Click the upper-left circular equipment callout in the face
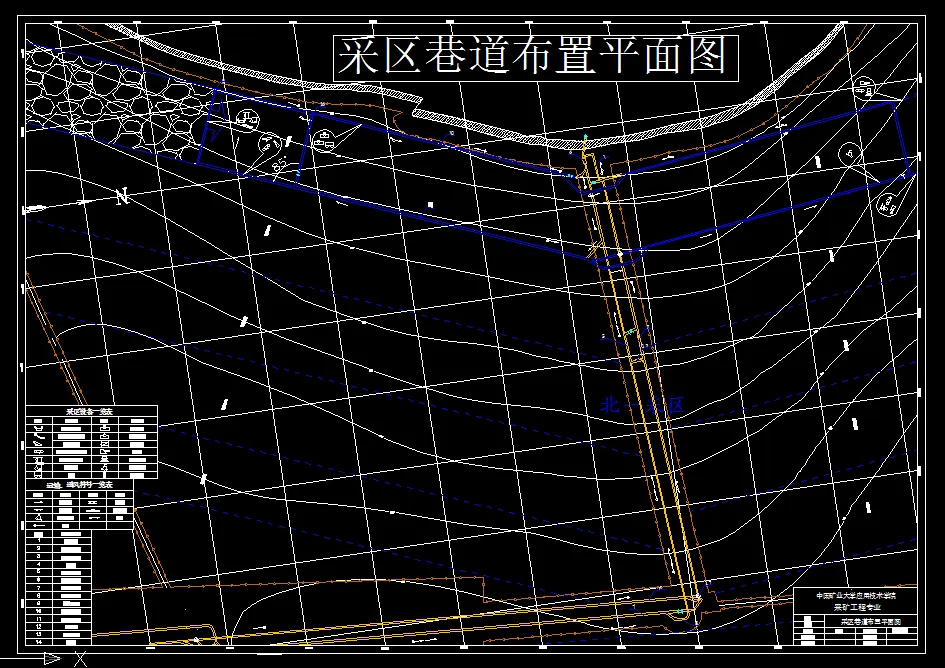This screenshot has width=945, height=668. (x=247, y=119)
